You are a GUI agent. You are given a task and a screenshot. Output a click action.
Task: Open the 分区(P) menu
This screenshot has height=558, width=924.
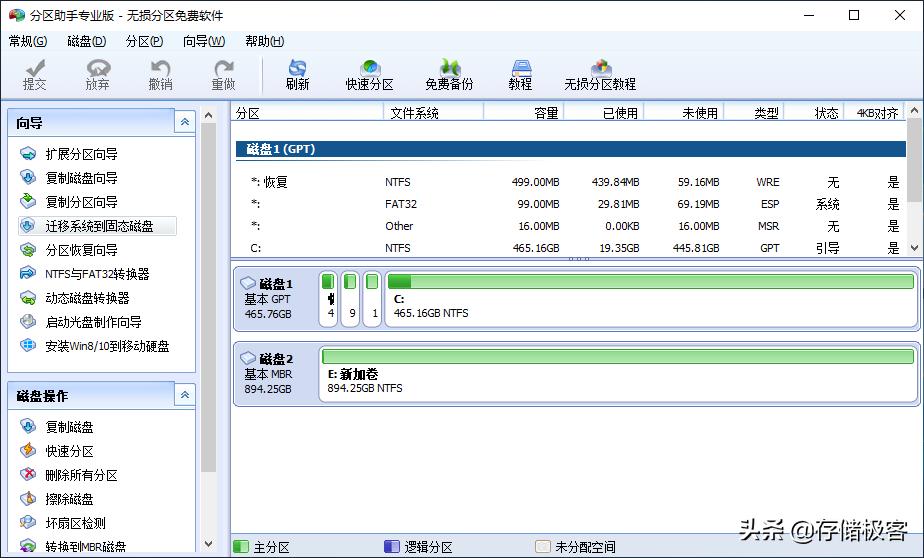144,41
